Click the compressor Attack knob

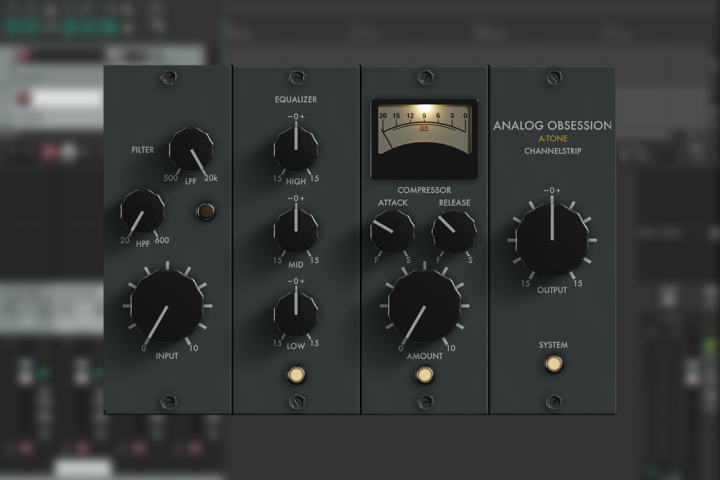pyautogui.click(x=392, y=230)
